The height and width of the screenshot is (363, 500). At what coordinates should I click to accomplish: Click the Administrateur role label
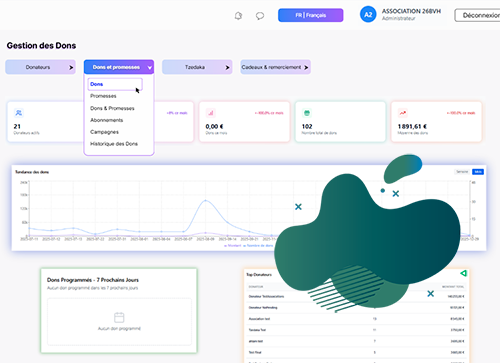399,18
